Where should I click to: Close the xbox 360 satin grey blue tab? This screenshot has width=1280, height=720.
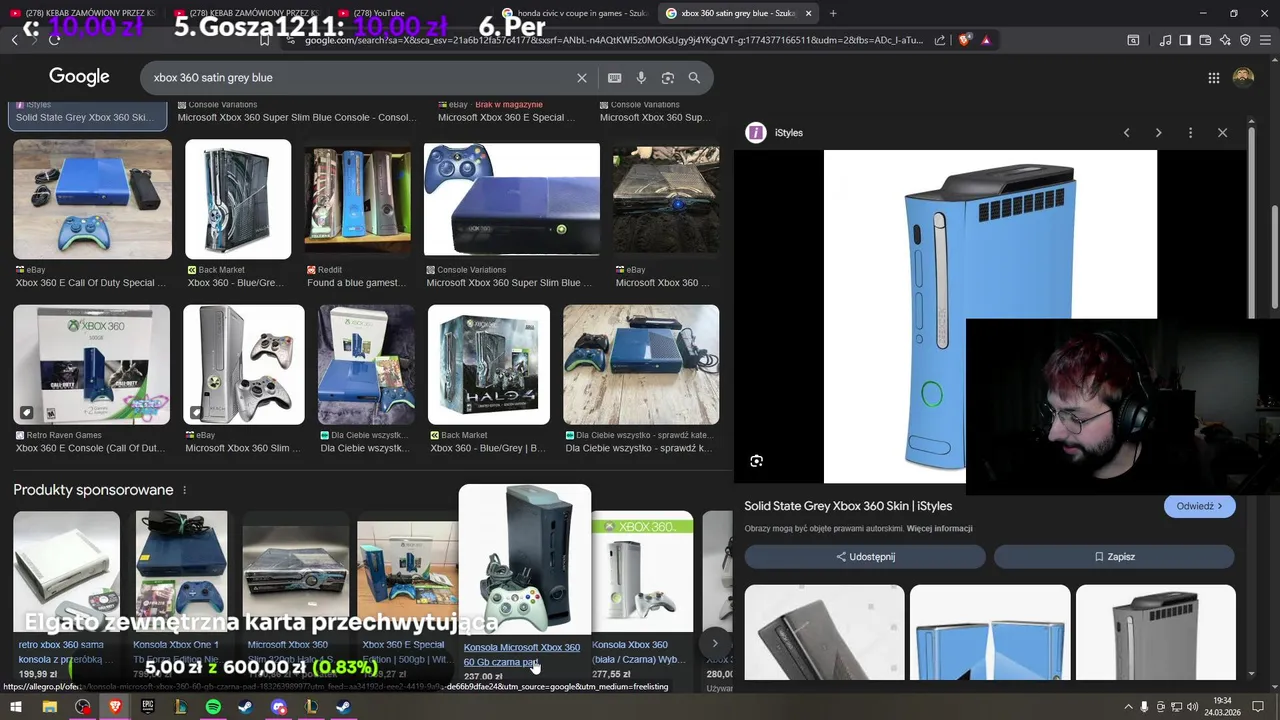(811, 13)
